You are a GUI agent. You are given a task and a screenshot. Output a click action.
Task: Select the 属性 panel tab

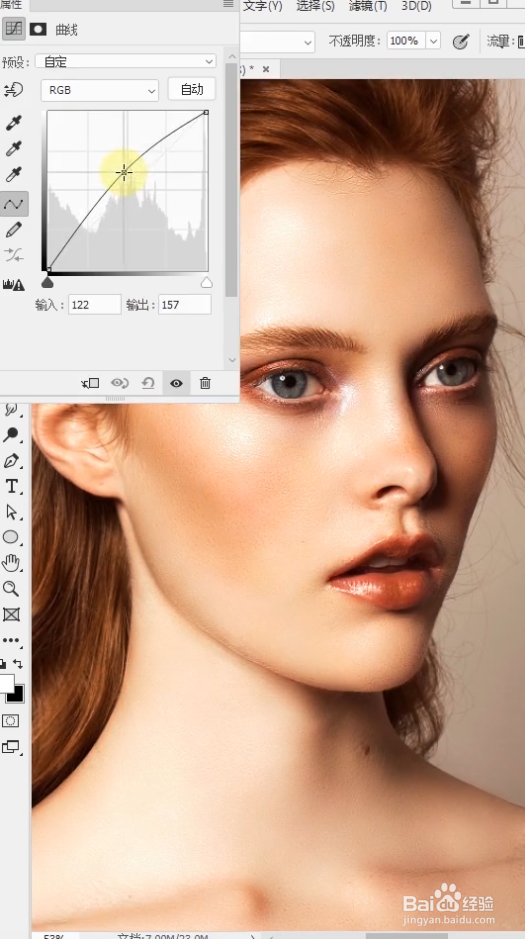(11, 5)
